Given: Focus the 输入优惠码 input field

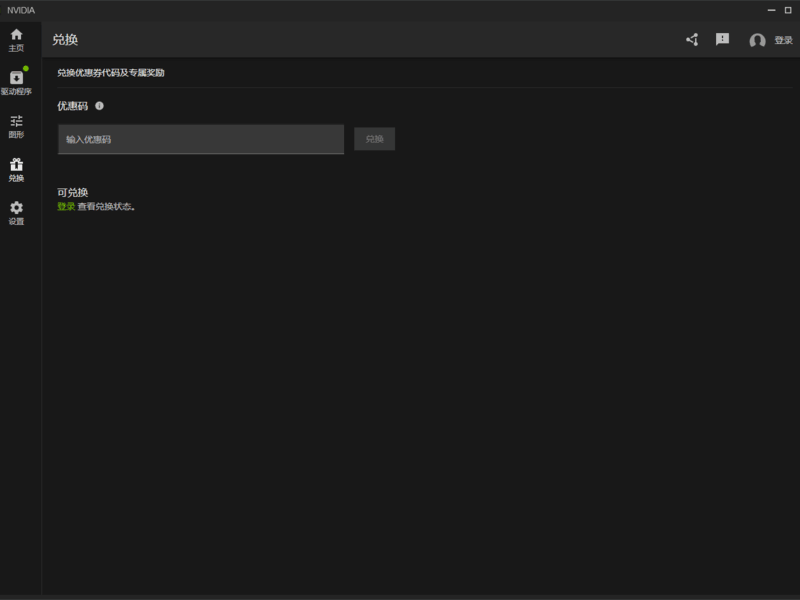Looking at the screenshot, I should point(201,139).
